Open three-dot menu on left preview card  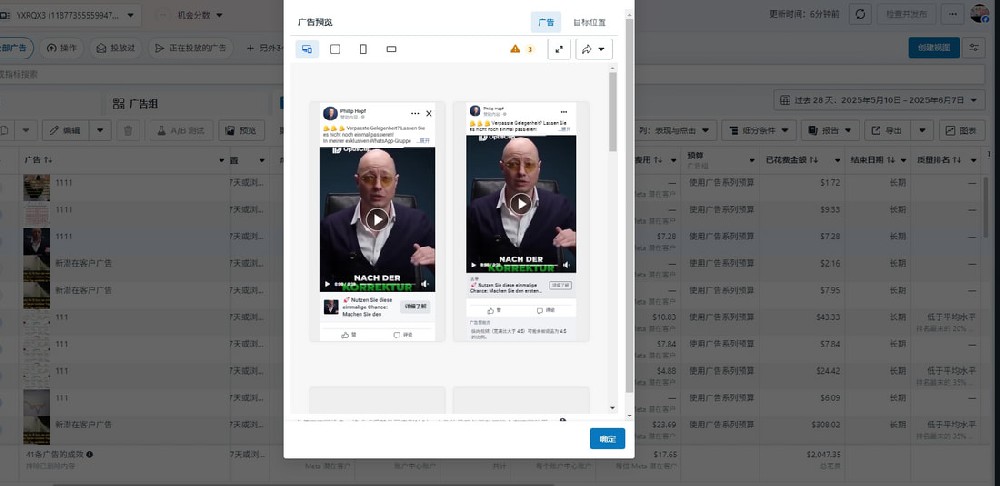click(x=415, y=114)
